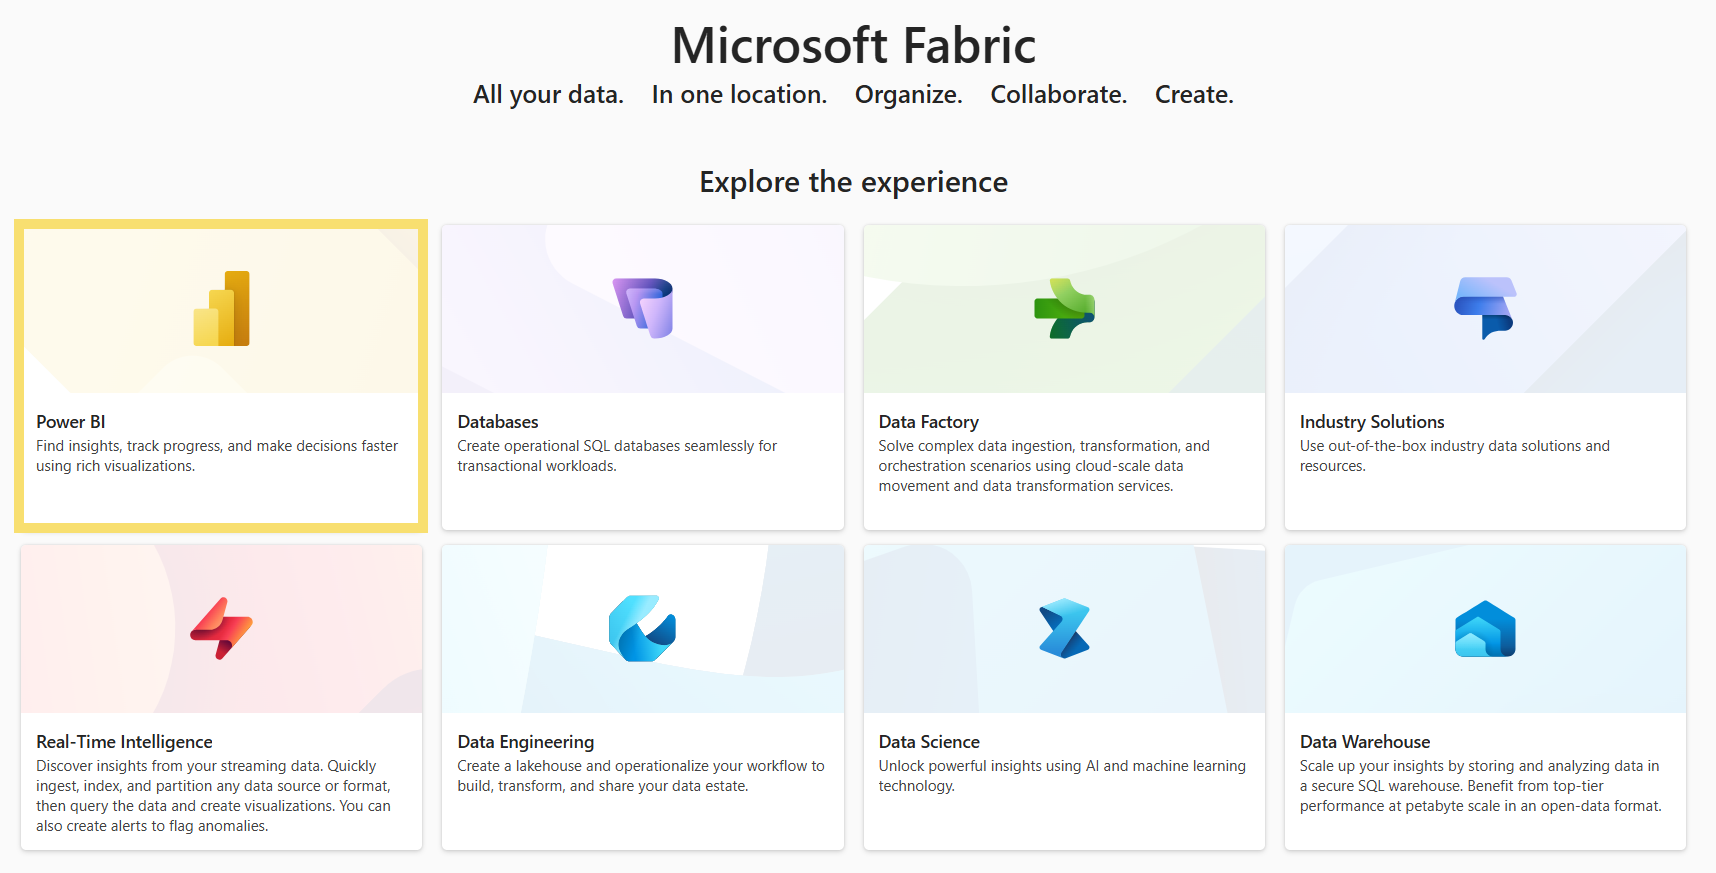Open the Data Science card title

(x=929, y=742)
